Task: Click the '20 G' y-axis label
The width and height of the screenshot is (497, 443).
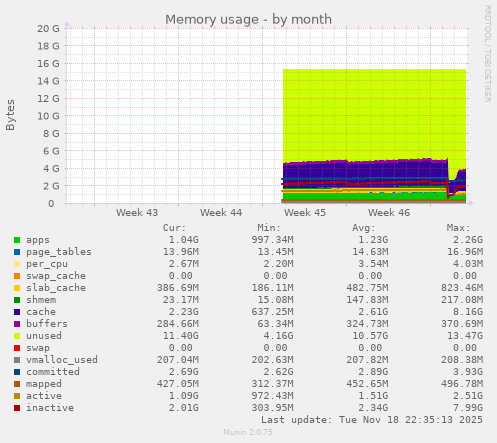Action: click(48, 29)
